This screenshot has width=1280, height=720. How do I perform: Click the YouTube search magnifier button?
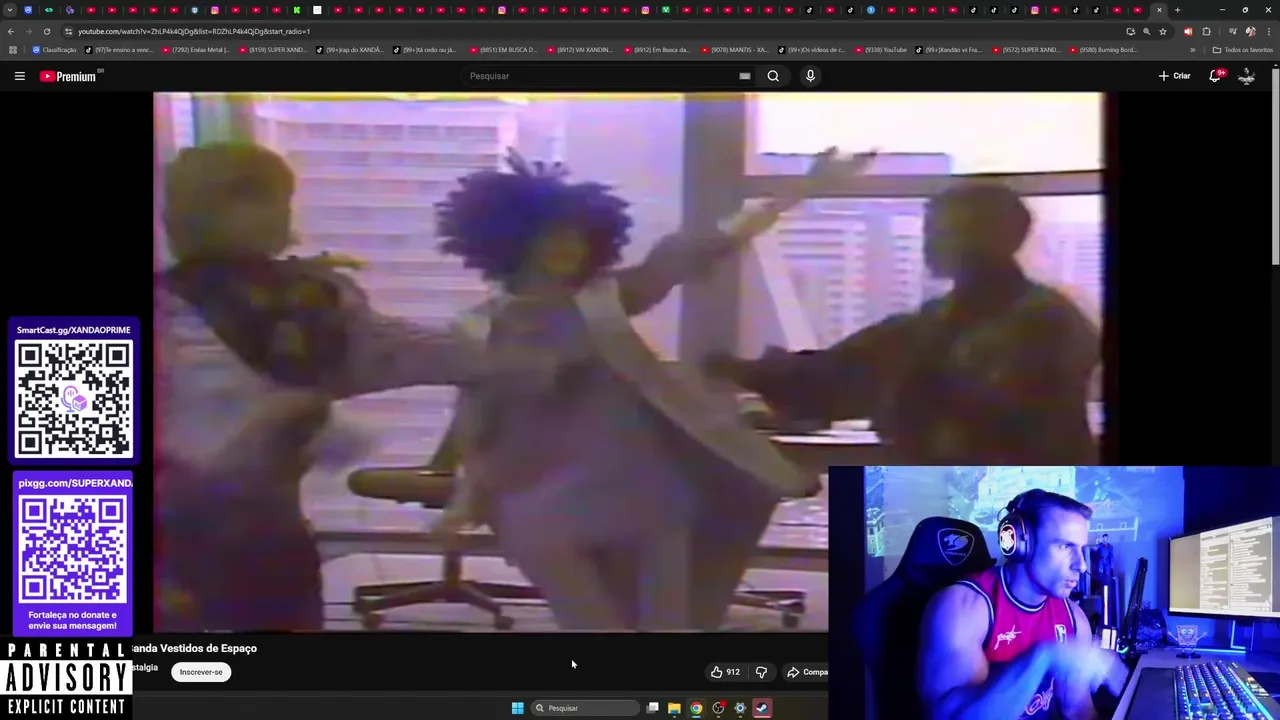coord(773,76)
